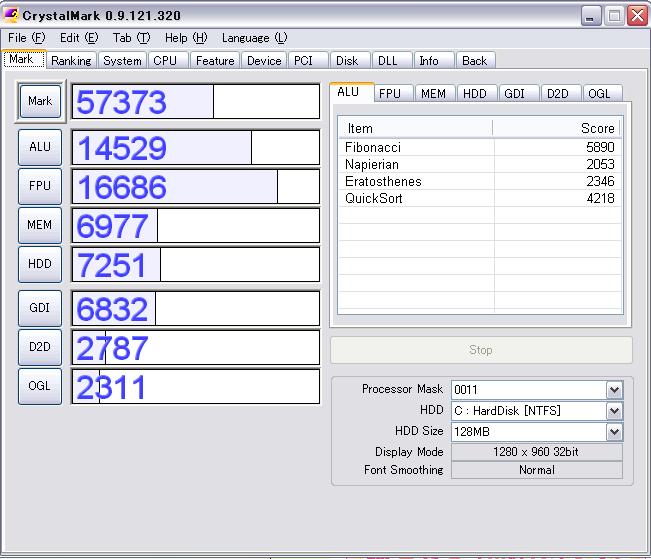The height and width of the screenshot is (559, 651).
Task: Click the total score bar 57373
Action: coord(196,101)
